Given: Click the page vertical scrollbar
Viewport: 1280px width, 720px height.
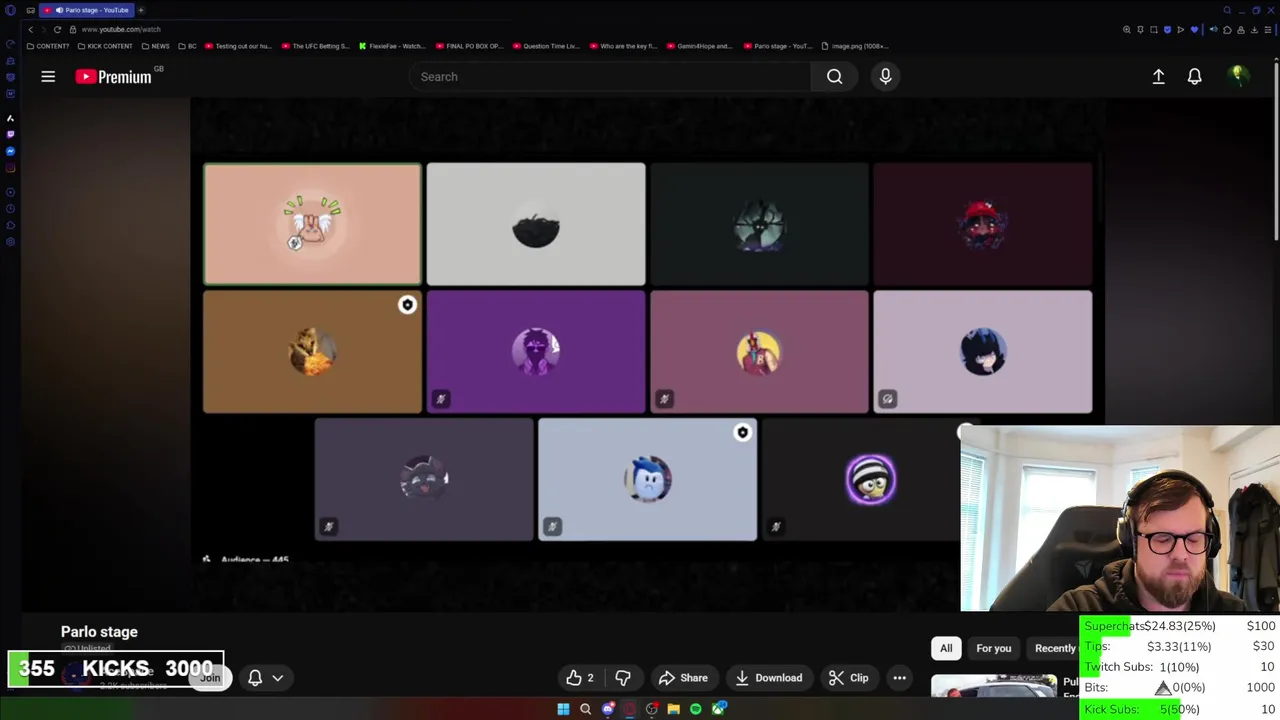Looking at the screenshot, I should tap(1276, 150).
